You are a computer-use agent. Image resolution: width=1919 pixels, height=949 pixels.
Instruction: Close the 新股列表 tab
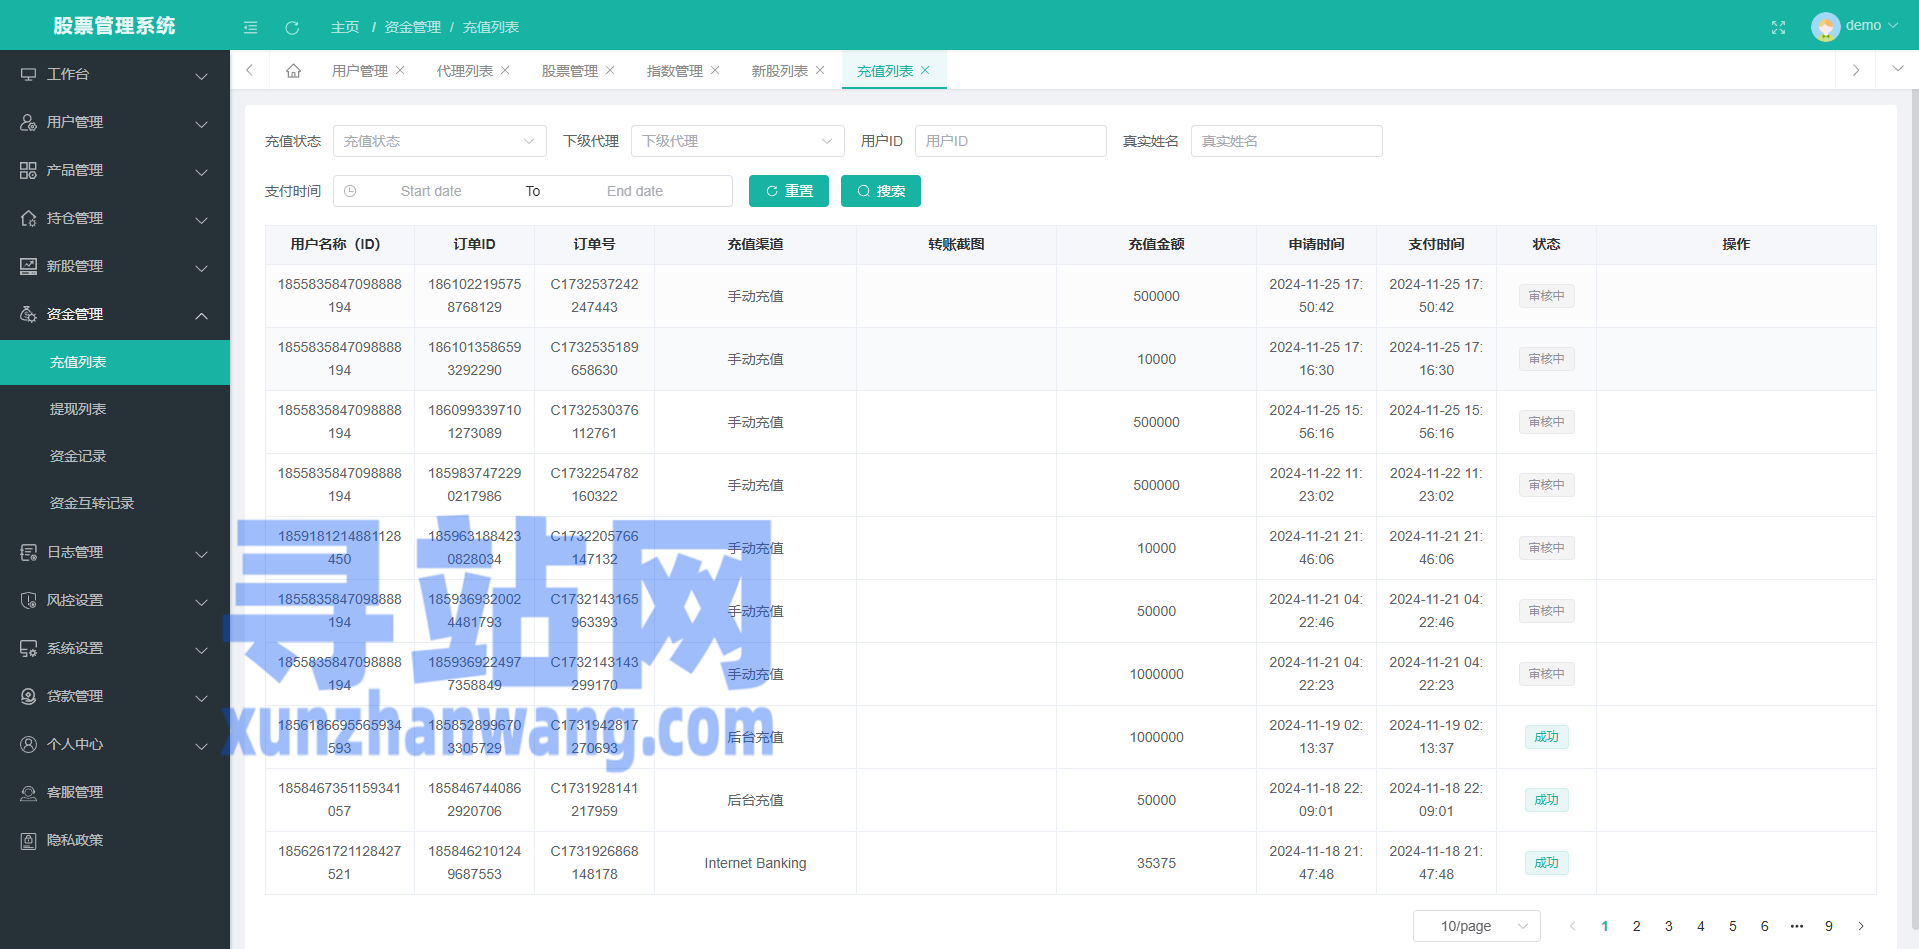point(820,70)
